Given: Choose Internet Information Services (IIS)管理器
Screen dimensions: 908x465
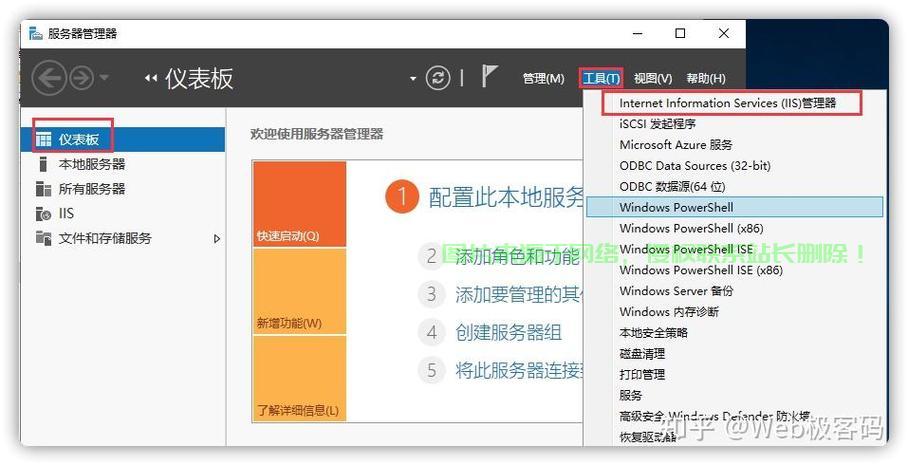Looking at the screenshot, I should 727,103.
